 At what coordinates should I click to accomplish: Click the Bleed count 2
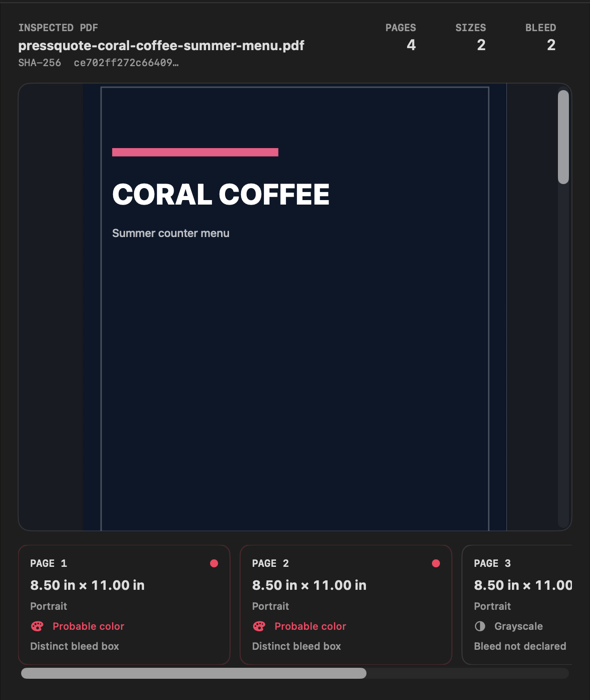pyautogui.click(x=551, y=45)
